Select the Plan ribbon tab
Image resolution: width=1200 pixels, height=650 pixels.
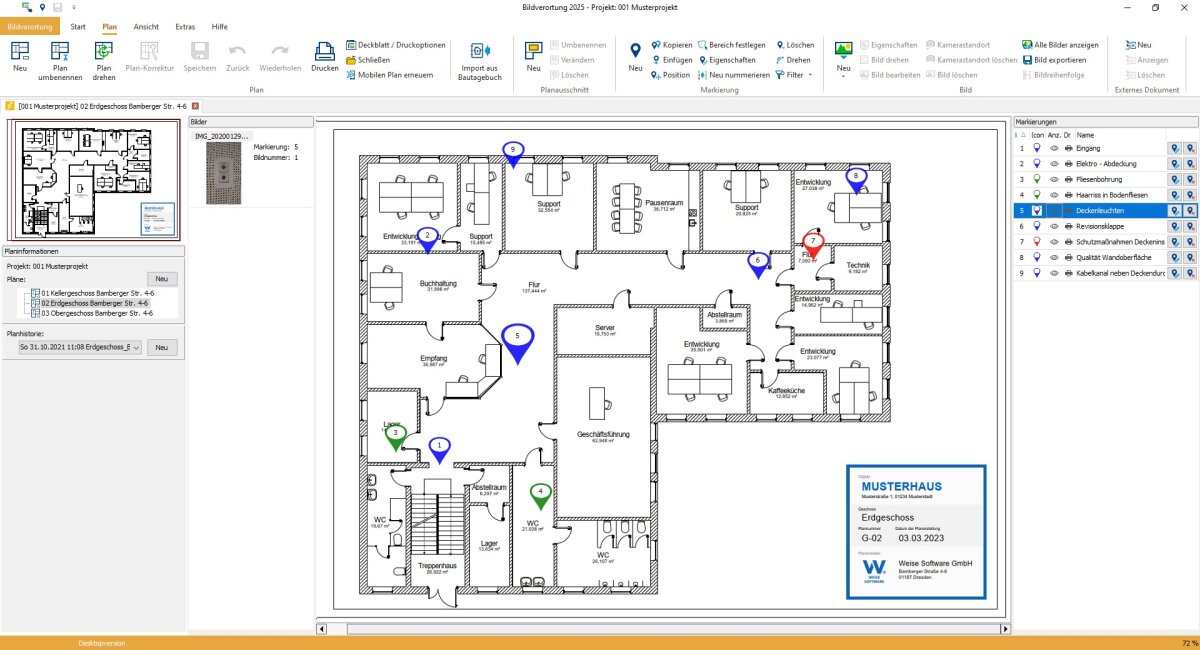coord(110,26)
